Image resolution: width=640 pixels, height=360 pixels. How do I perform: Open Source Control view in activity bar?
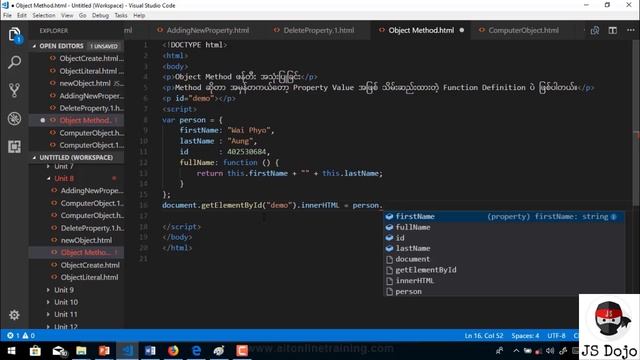click(14, 90)
